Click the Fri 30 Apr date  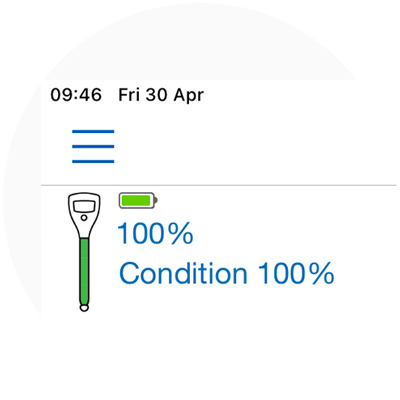[161, 95]
